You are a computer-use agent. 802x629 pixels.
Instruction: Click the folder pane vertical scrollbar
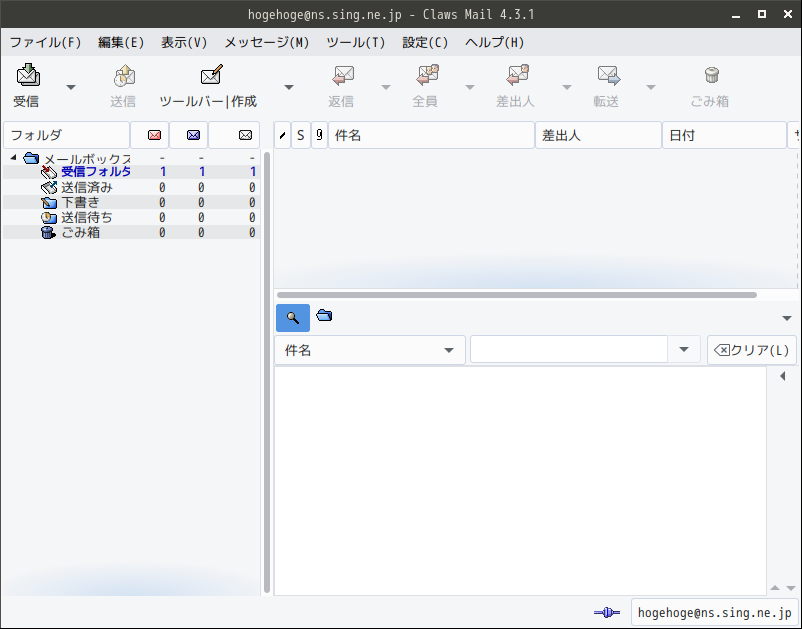point(266,372)
